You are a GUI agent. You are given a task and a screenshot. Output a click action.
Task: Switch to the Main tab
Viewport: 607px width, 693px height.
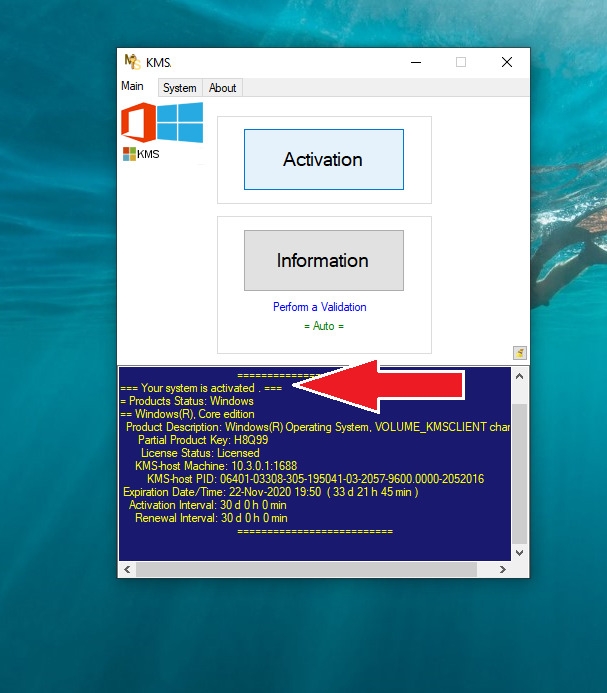pos(132,87)
